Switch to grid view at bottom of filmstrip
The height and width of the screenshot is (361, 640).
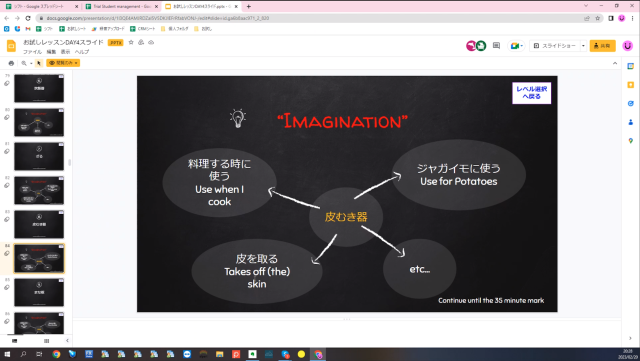47,341
